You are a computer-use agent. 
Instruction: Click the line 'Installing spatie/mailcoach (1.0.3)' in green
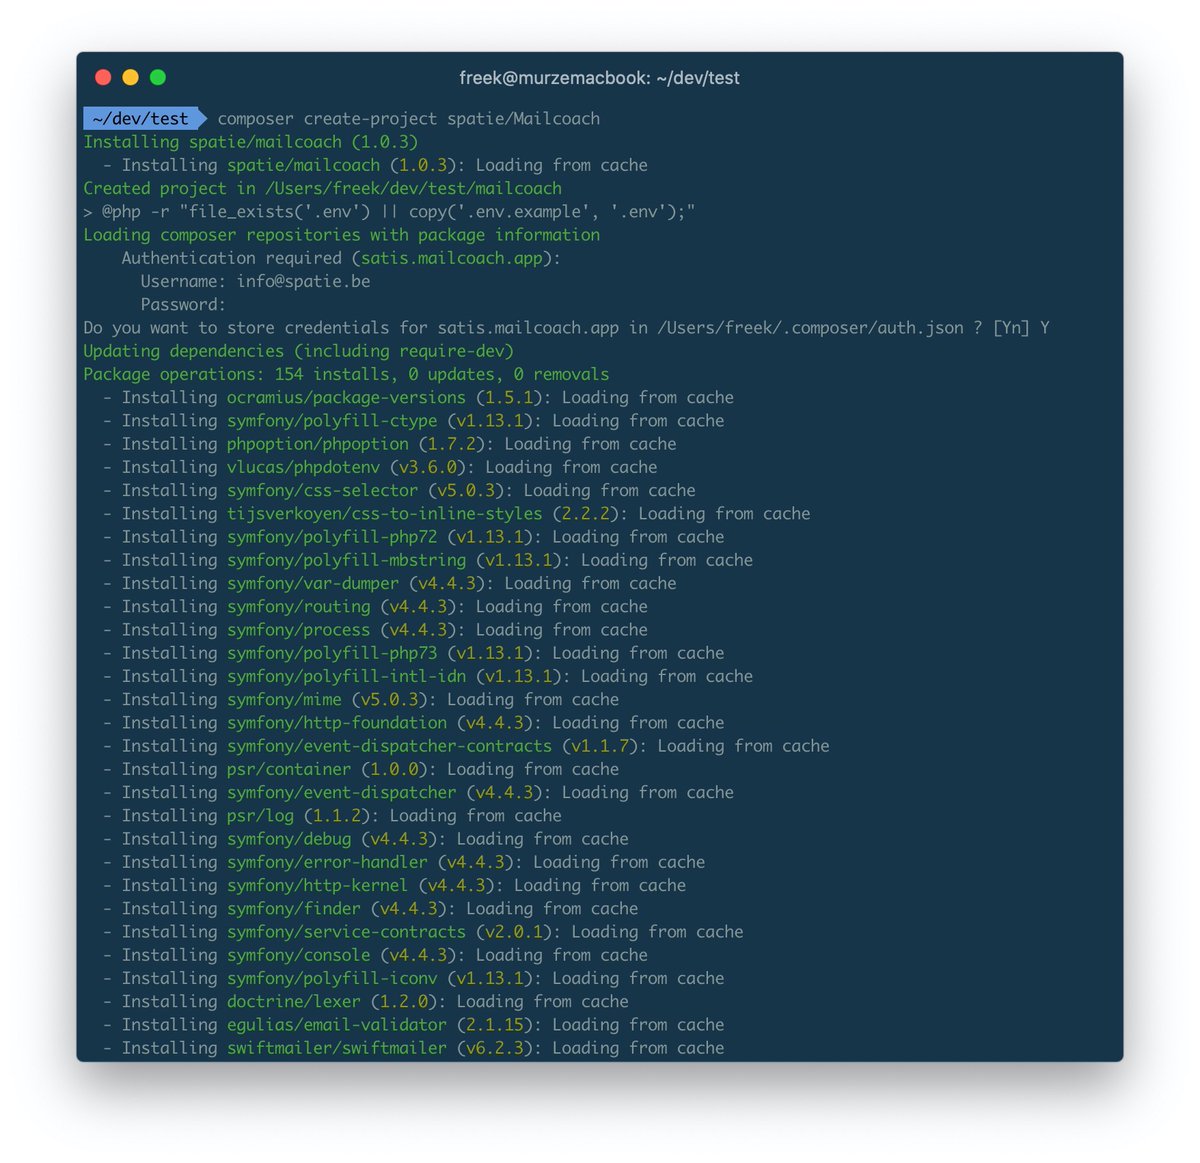pyautogui.click(x=251, y=142)
